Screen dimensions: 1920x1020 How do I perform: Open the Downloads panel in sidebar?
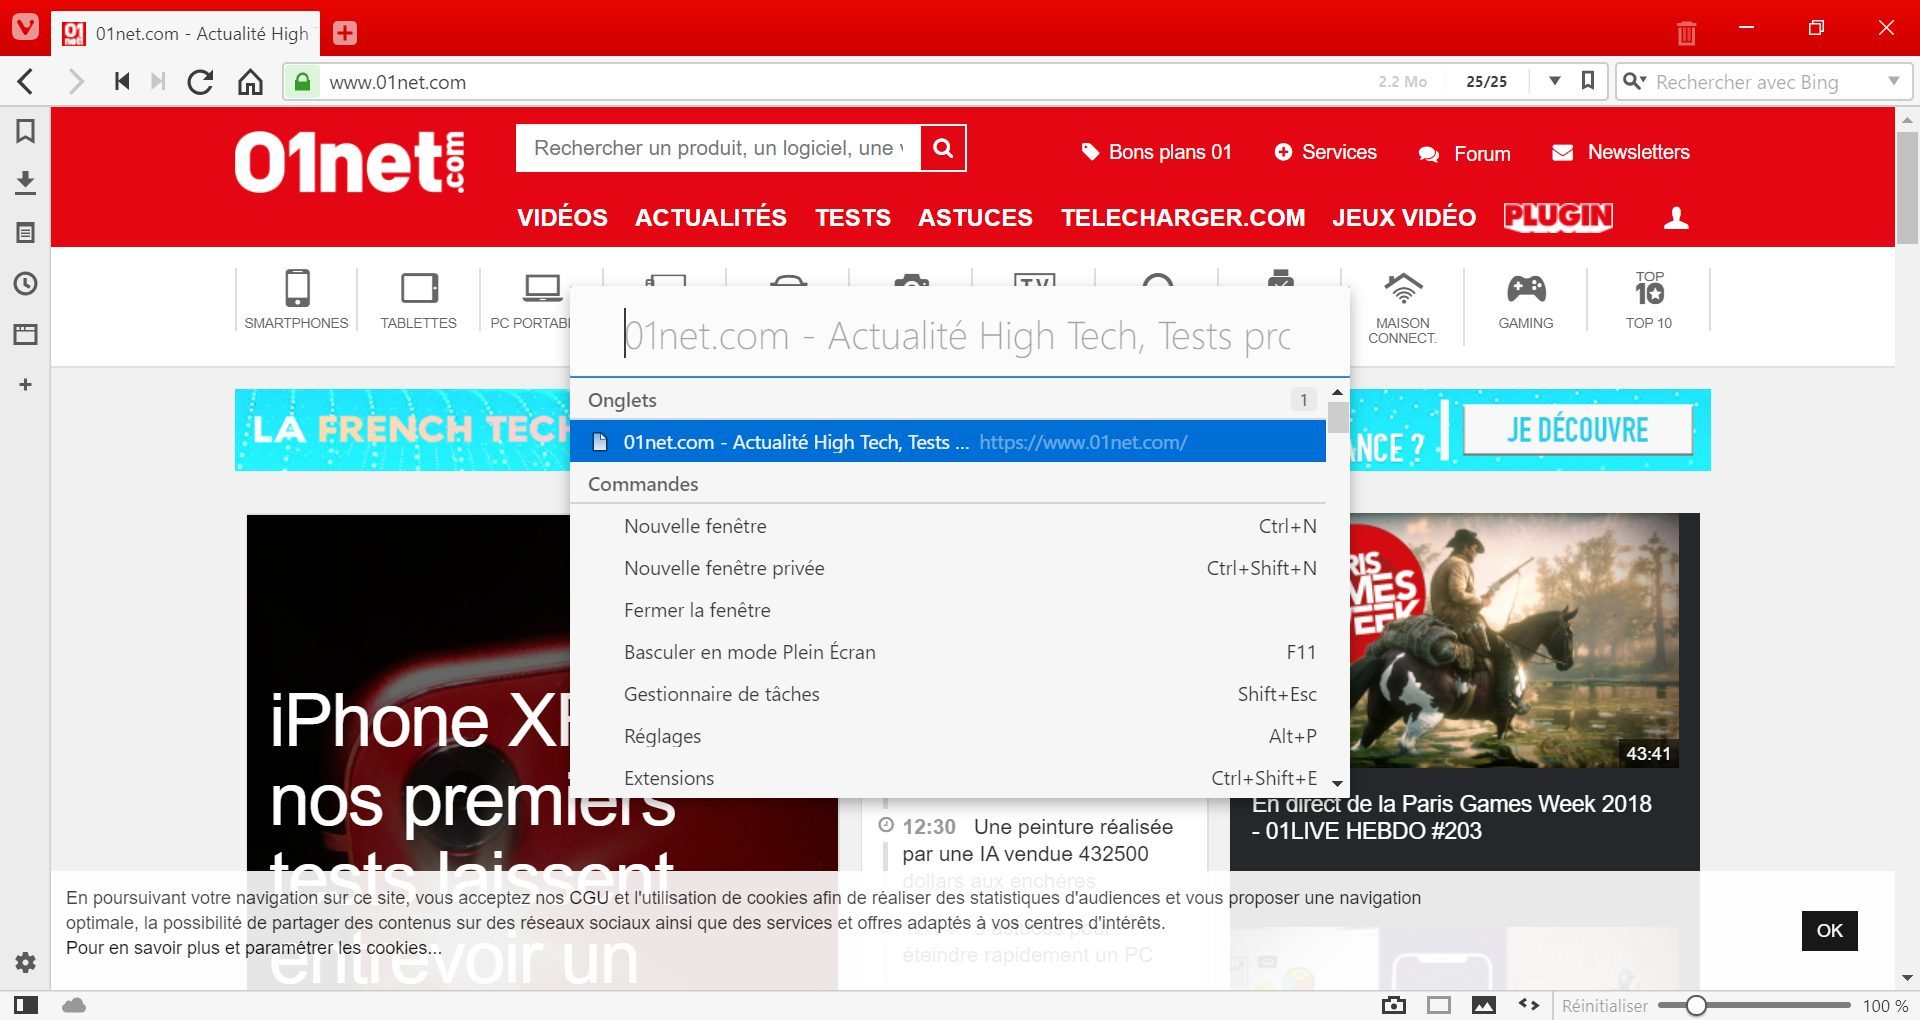26,182
